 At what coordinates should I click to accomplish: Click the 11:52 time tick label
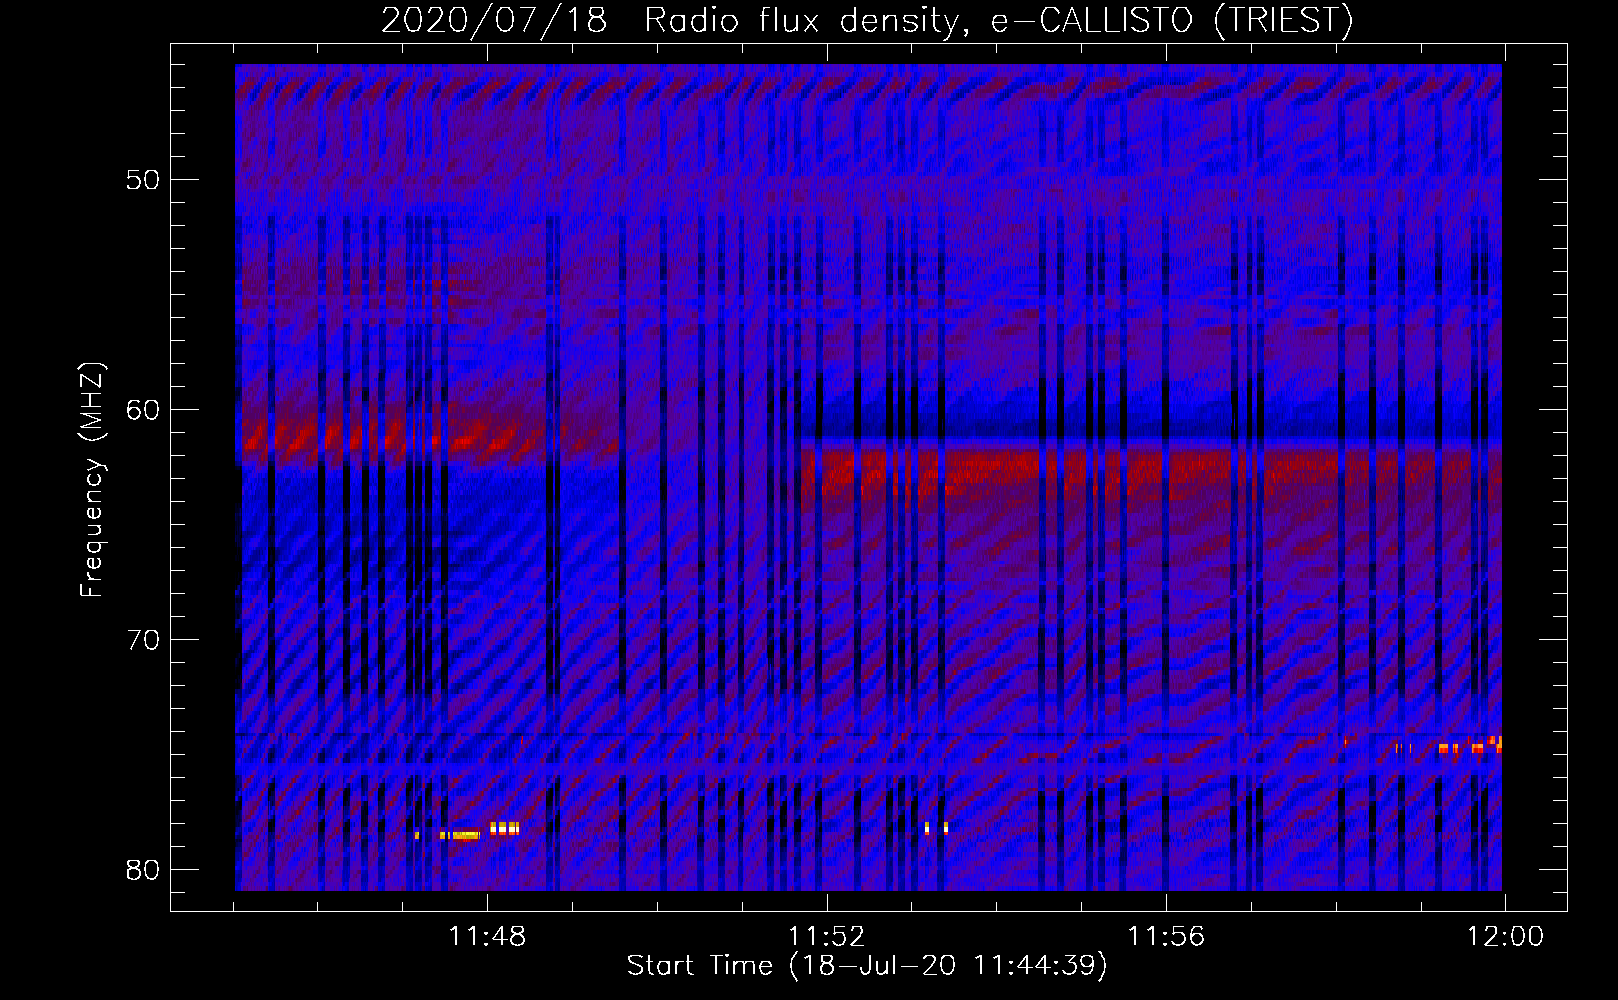coord(826,937)
